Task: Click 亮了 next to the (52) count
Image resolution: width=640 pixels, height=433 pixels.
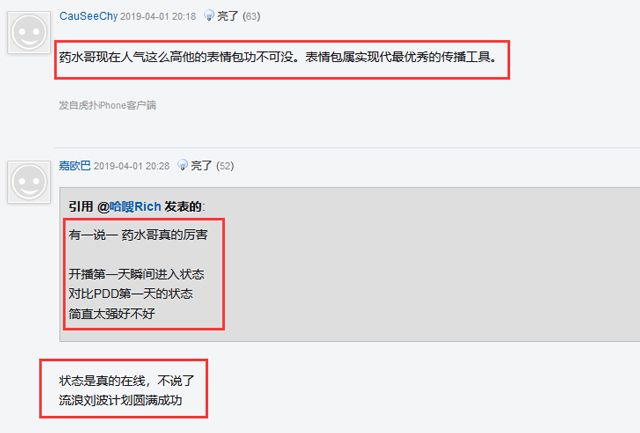Action: point(201,166)
